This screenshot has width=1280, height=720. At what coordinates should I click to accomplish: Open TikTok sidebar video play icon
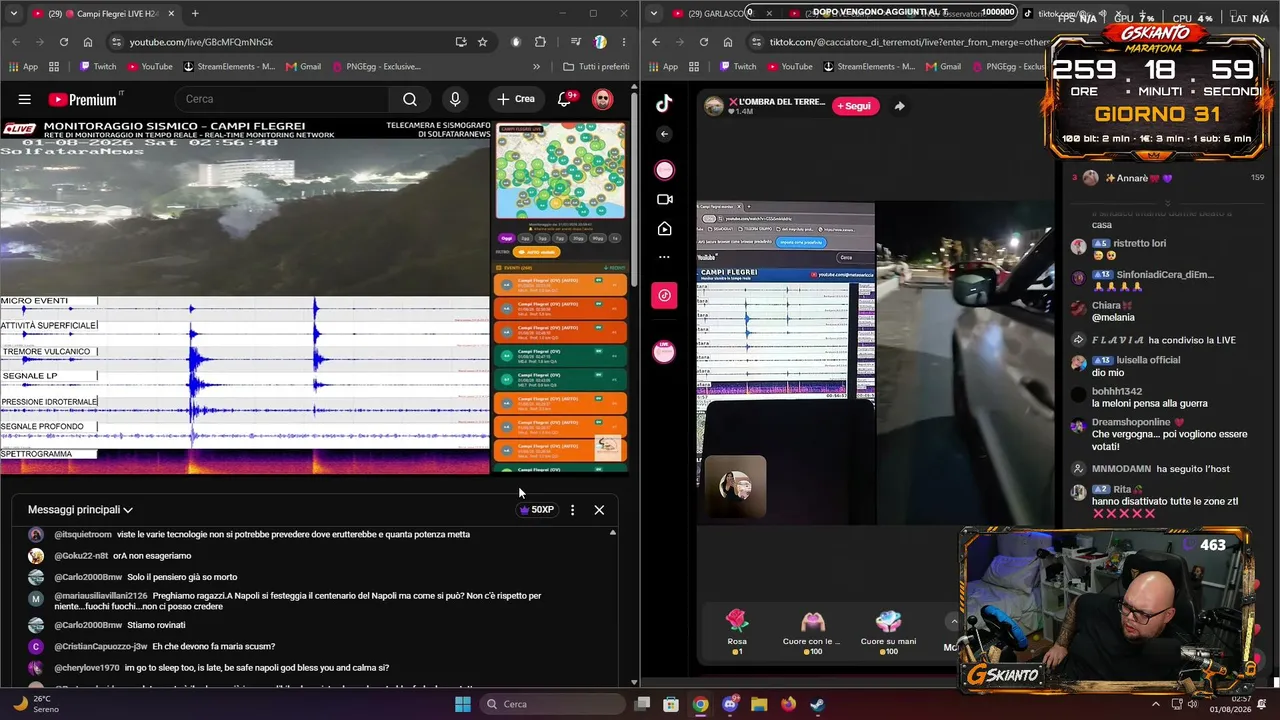[664, 229]
